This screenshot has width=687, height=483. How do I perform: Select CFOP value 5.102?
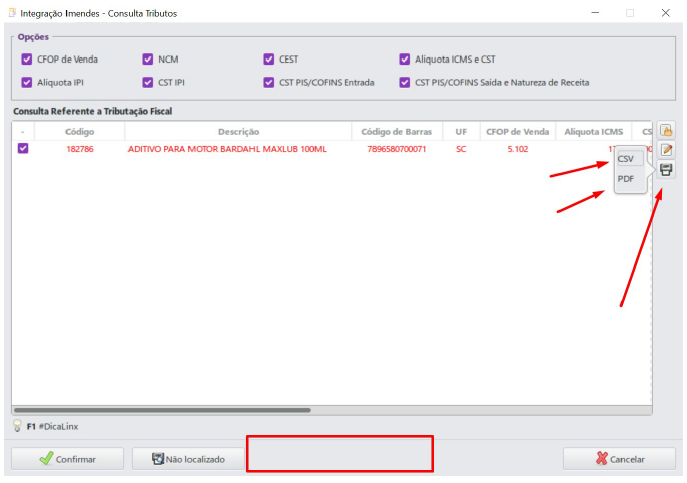click(518, 149)
